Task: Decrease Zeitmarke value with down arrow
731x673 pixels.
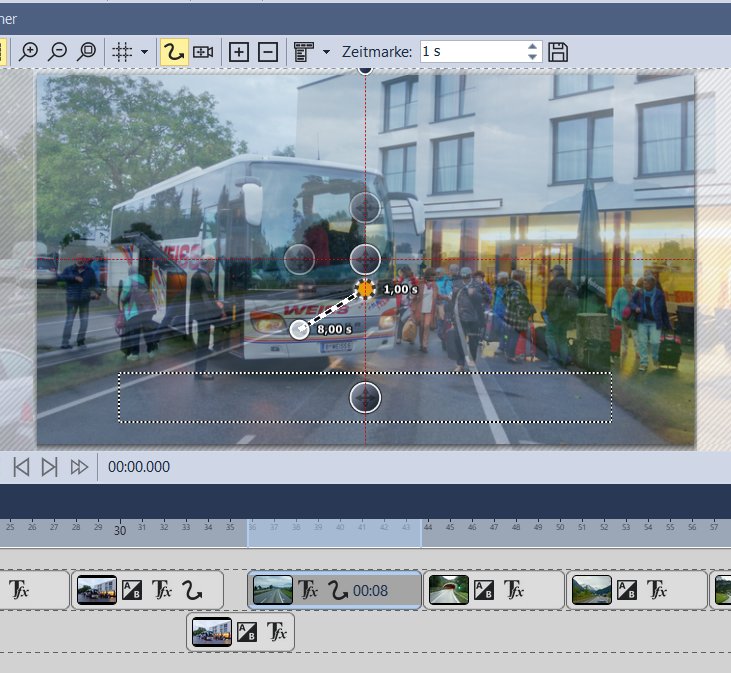Action: coord(533,57)
